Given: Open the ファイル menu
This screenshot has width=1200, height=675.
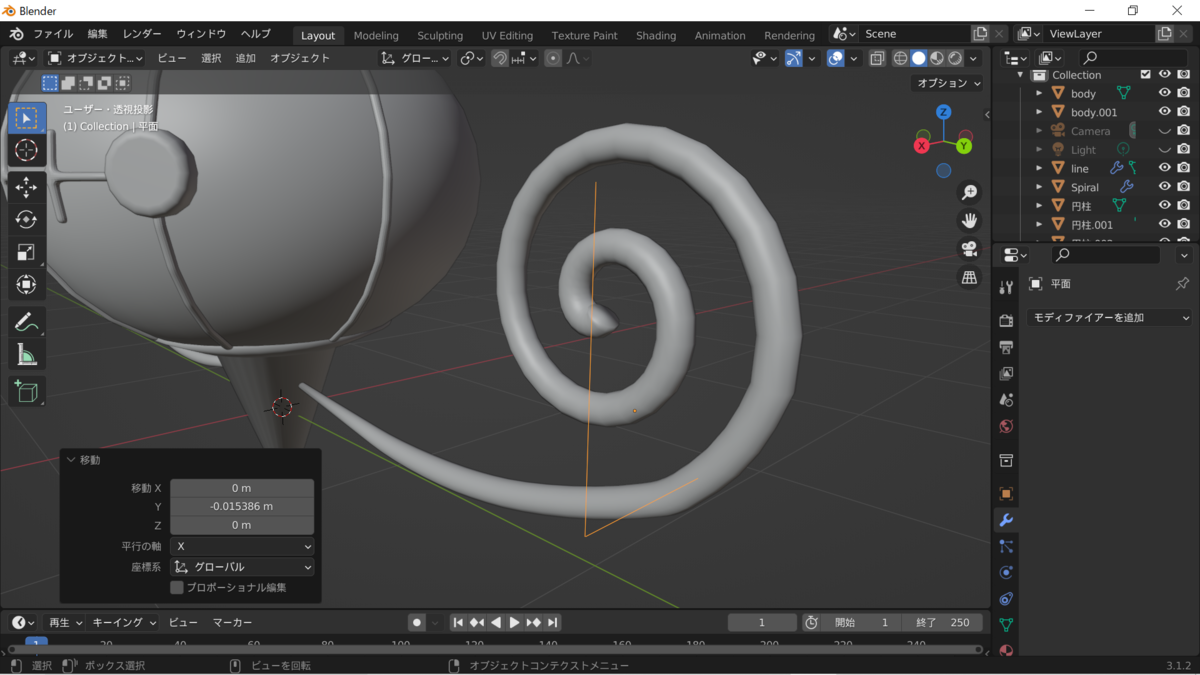Looking at the screenshot, I should (53, 34).
